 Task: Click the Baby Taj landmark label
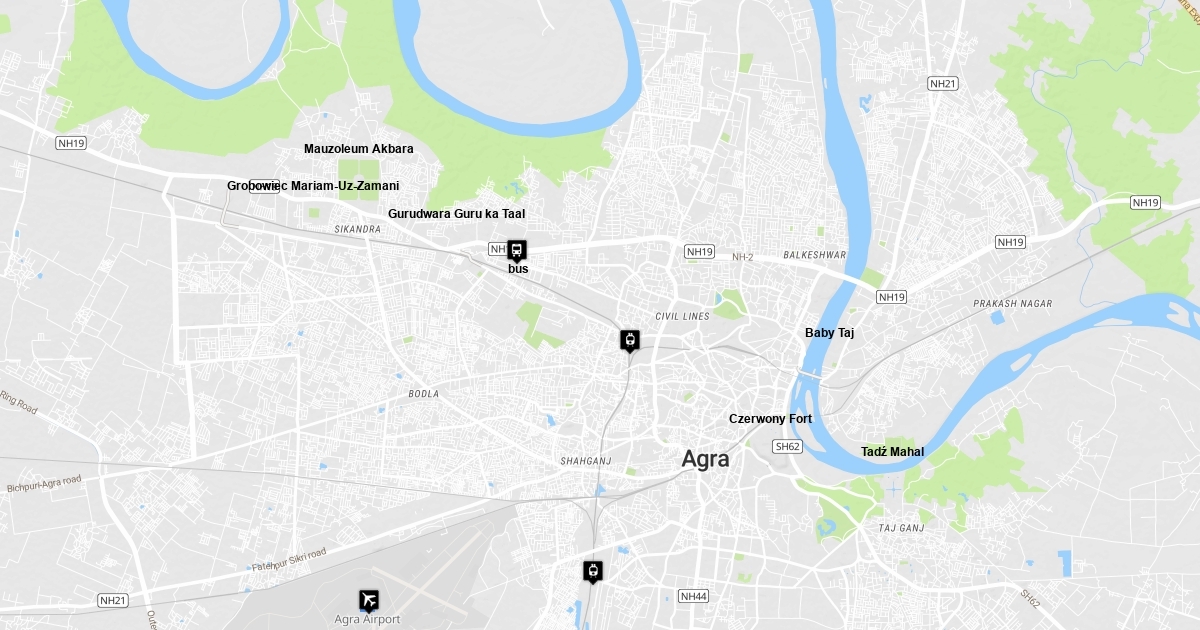829,333
